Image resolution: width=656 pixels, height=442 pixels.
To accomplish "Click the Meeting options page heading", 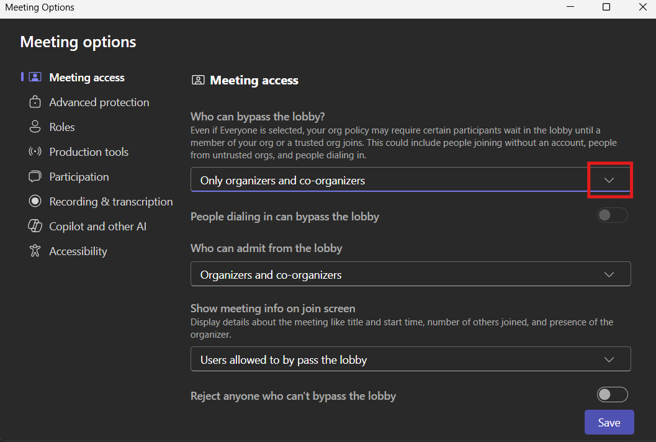I will pos(78,42).
